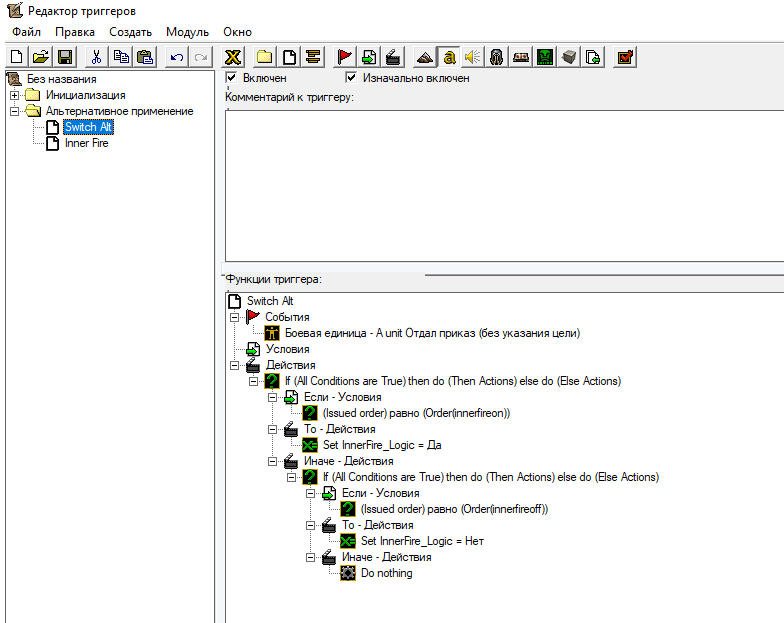Collapse the top-level 'Действия' node
This screenshot has width=784, height=623.
tap(234, 365)
